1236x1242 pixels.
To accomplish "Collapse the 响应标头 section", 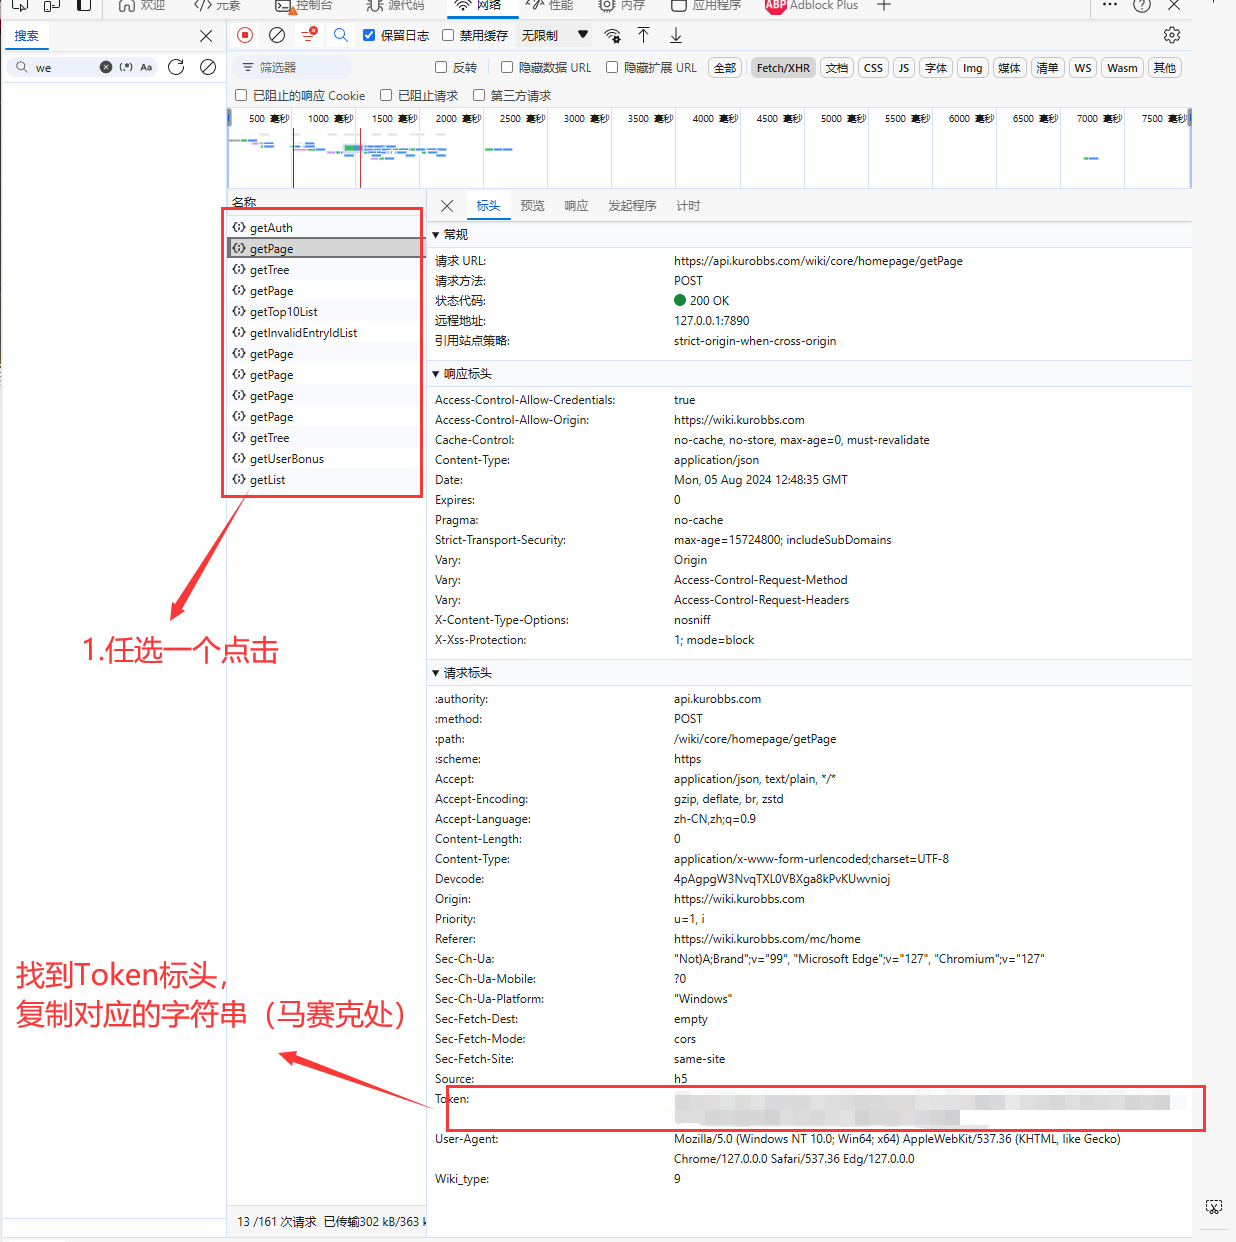I will coord(436,374).
